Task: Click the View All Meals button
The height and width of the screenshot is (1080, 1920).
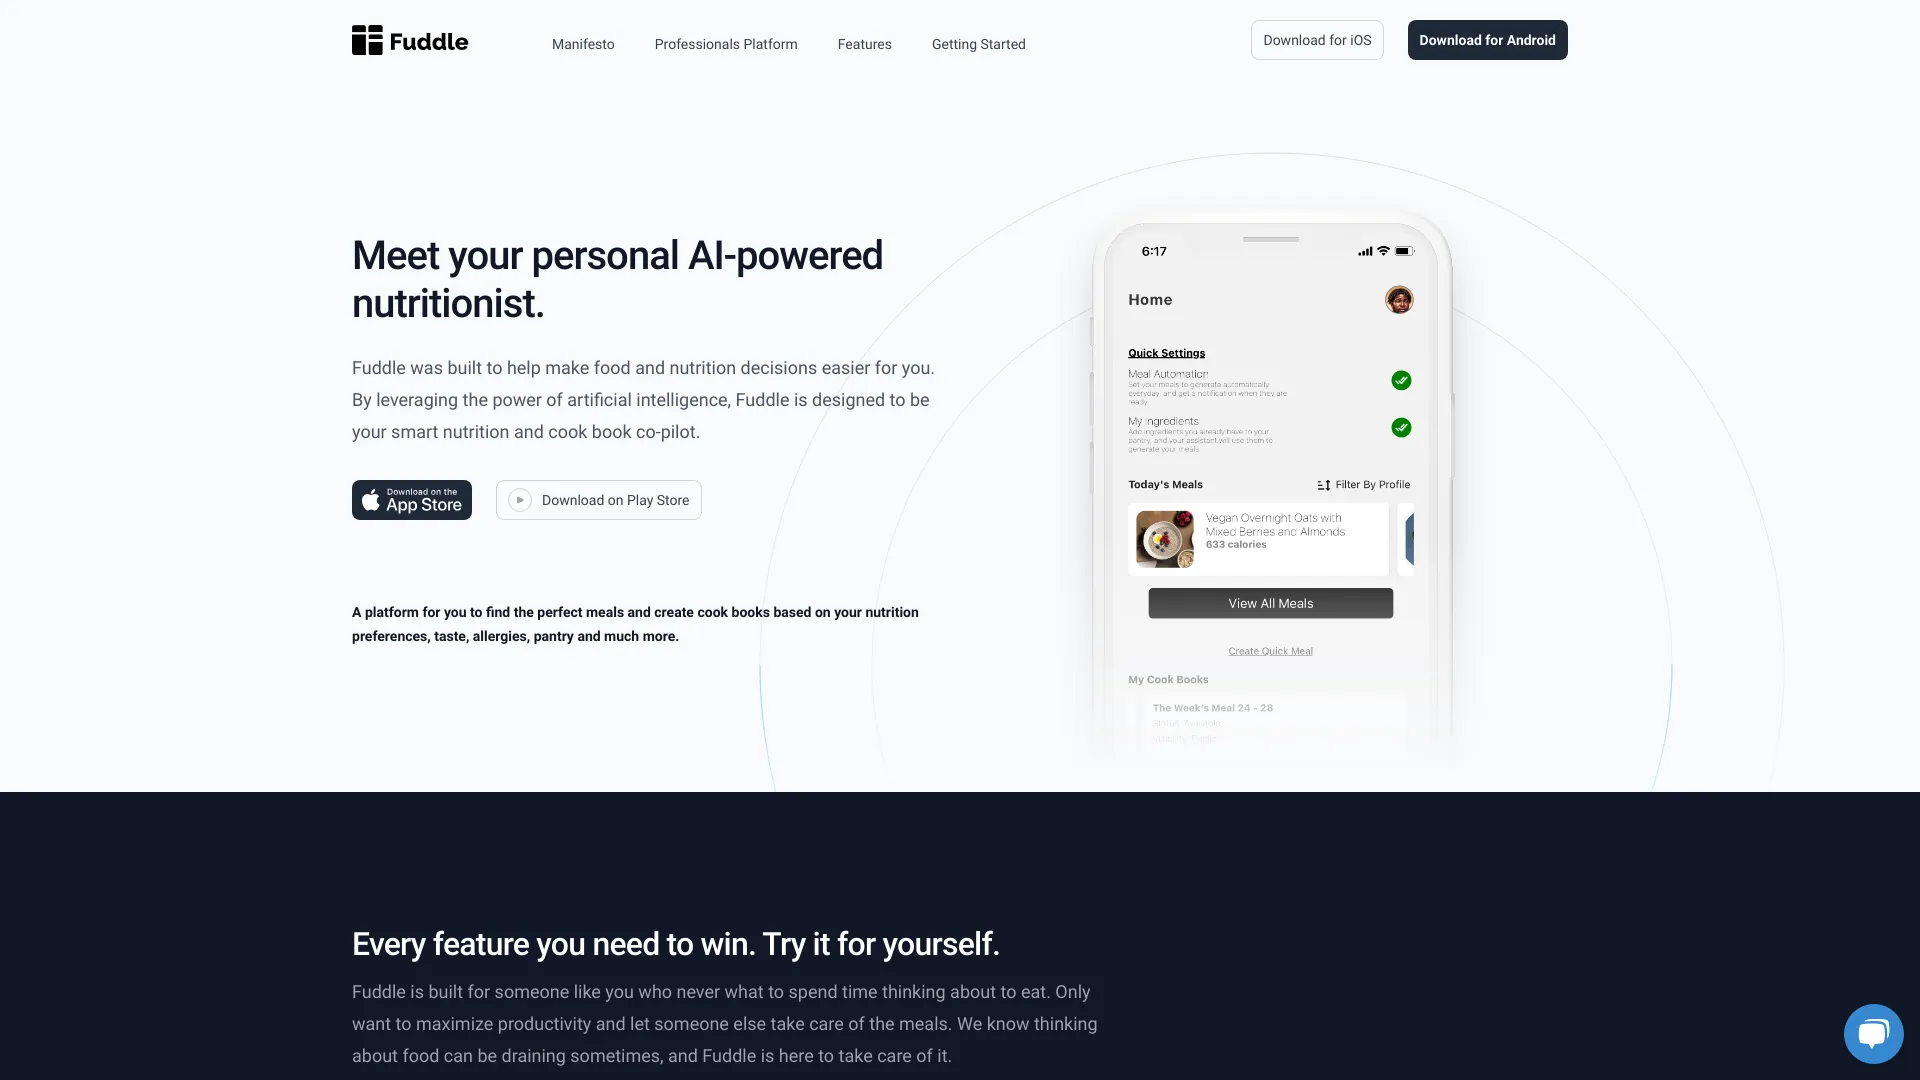Action: tap(1270, 601)
